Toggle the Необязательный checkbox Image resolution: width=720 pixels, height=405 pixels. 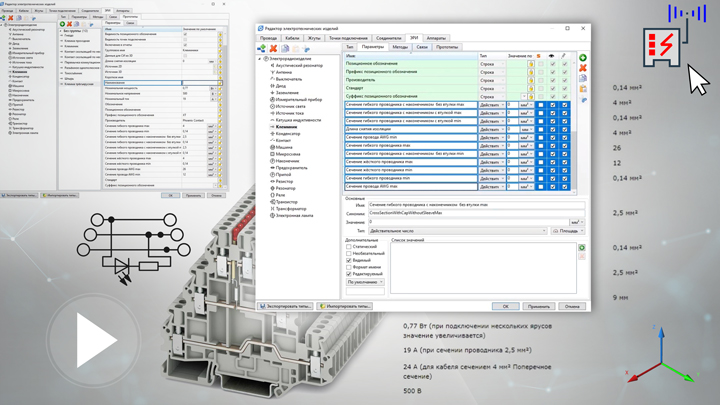[x=349, y=253]
